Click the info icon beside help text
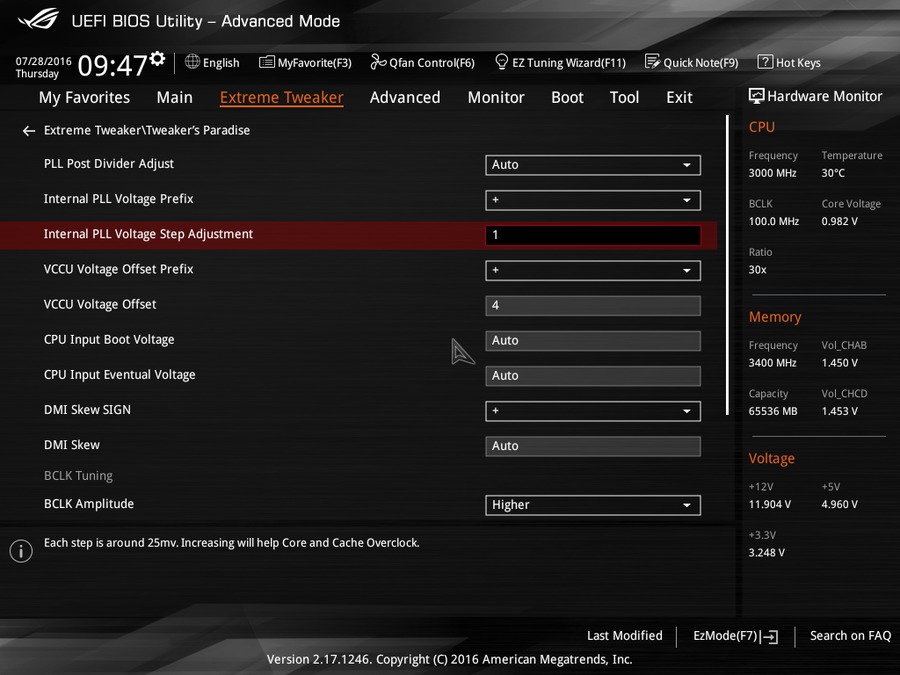Screen dimensions: 900x675 21,551
